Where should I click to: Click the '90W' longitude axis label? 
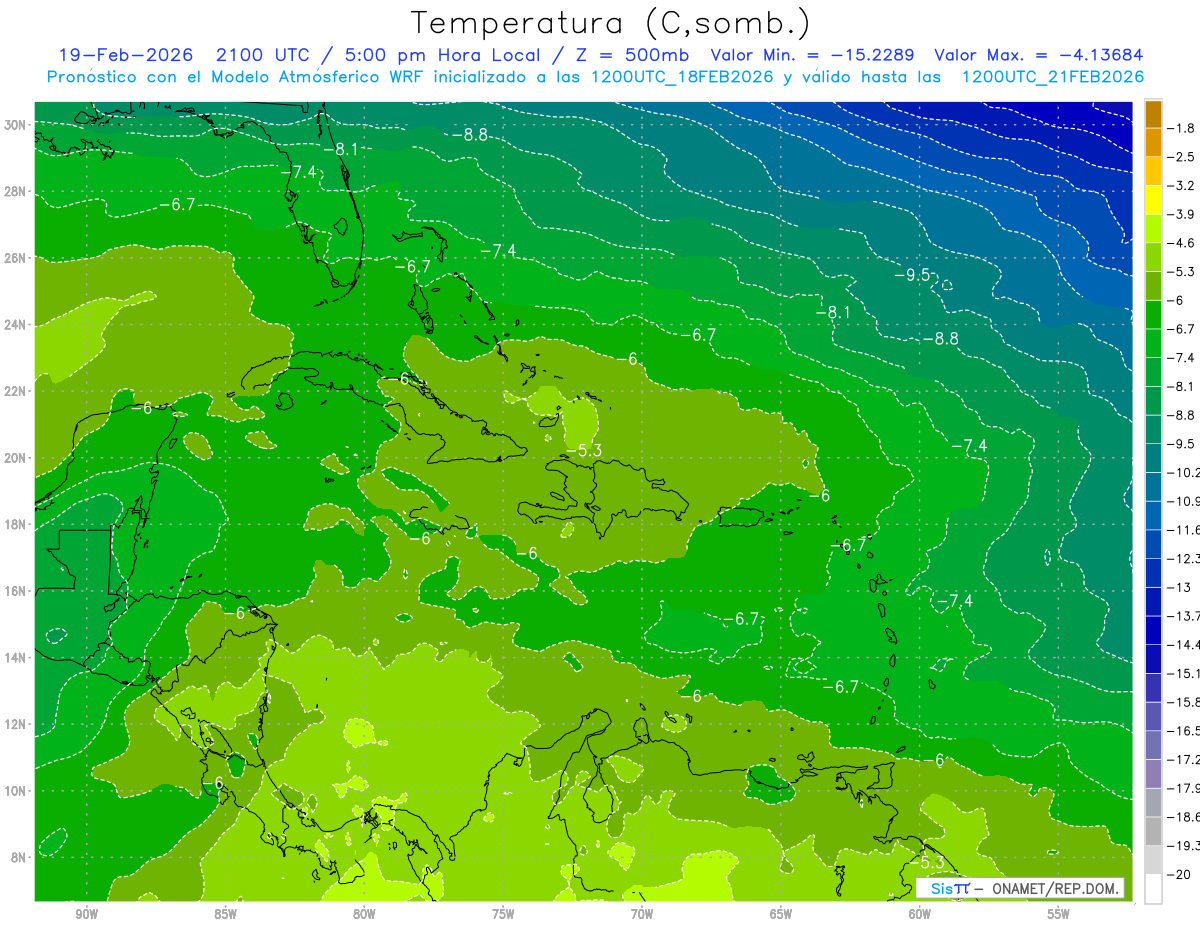point(86,914)
